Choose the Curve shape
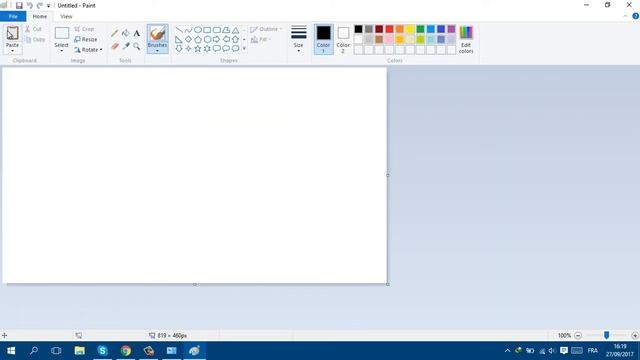This screenshot has height=360, width=640. point(188,30)
